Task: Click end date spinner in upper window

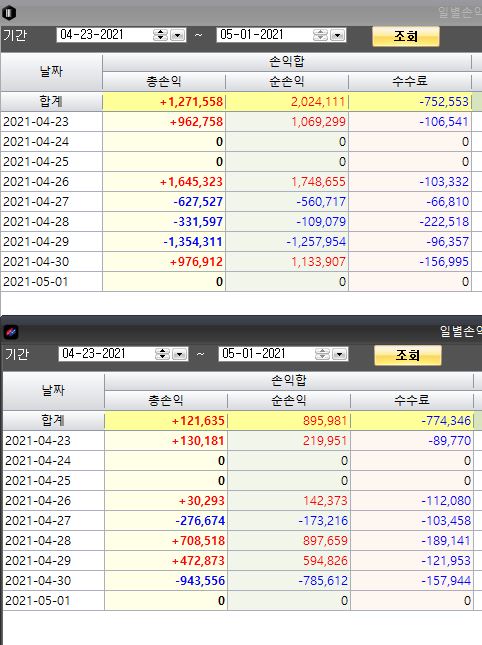Action: [320, 35]
